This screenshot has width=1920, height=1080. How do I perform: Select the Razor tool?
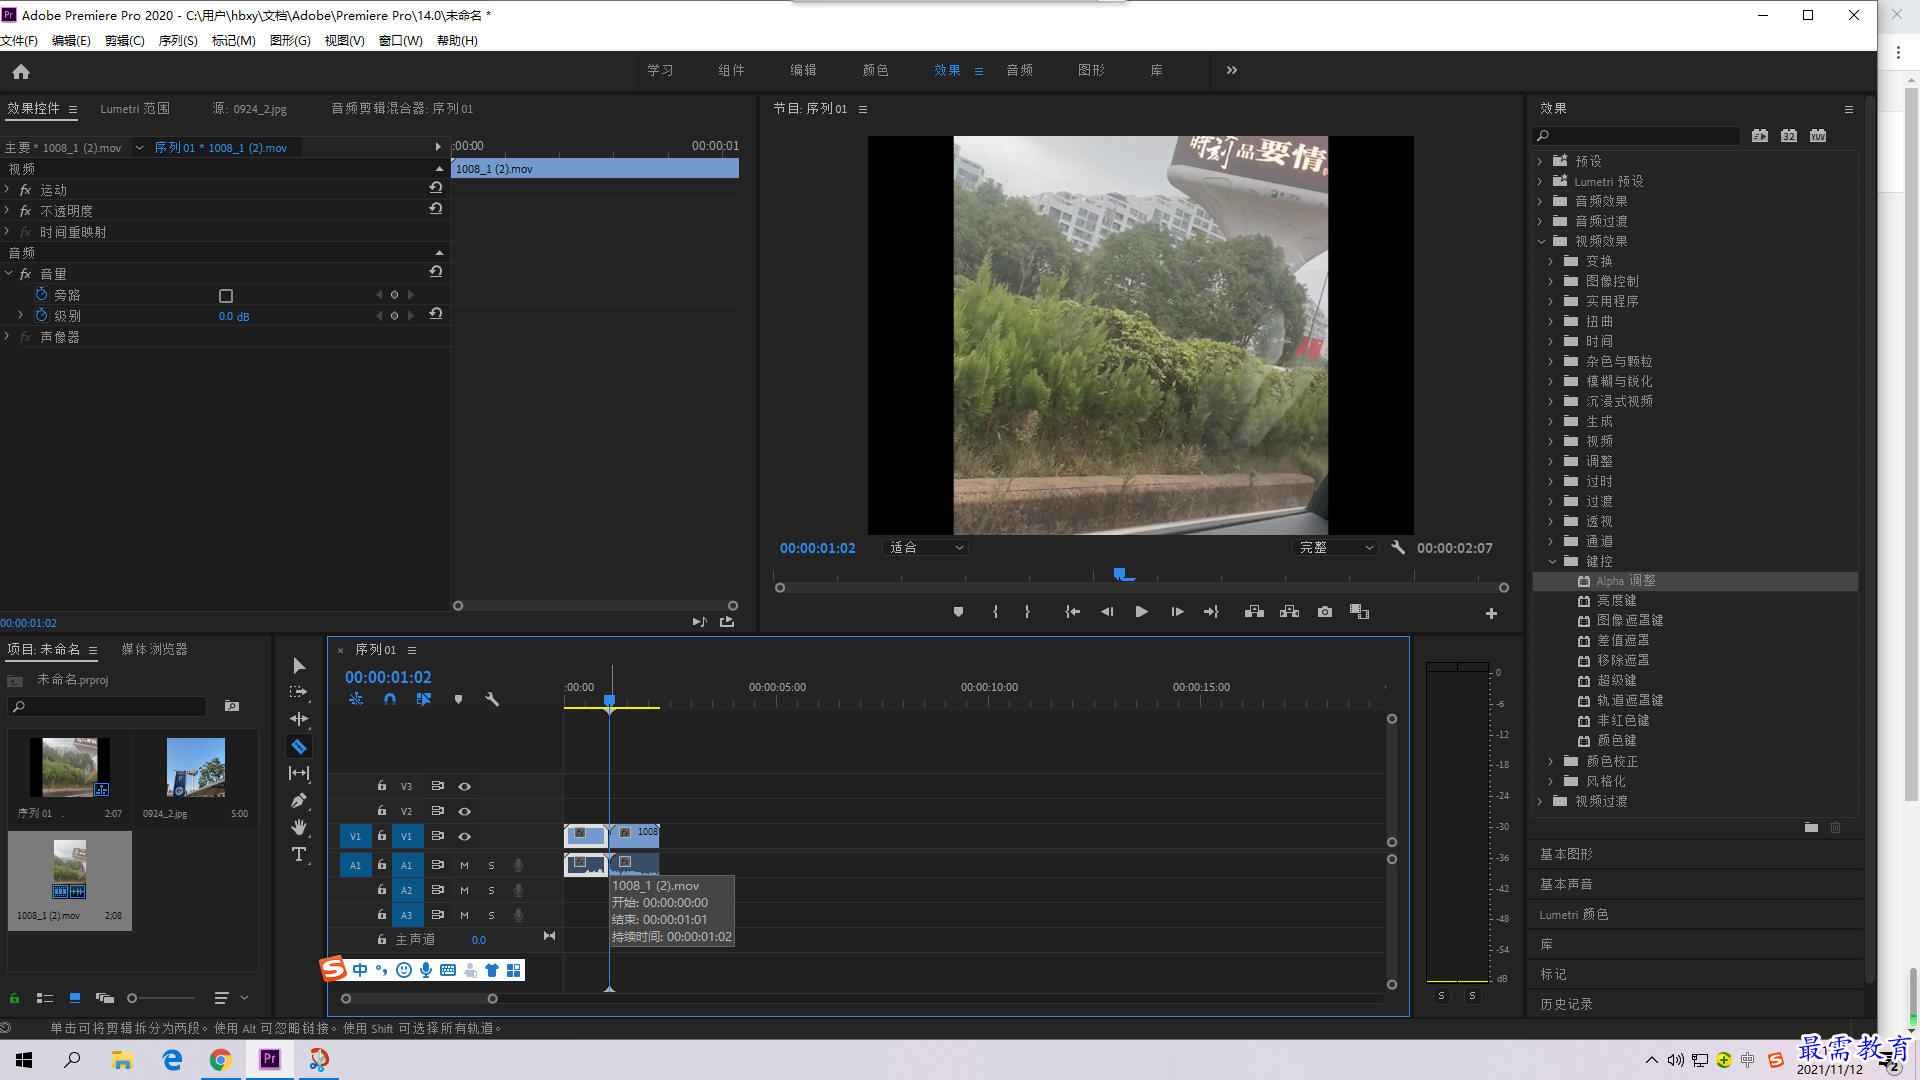(x=299, y=746)
